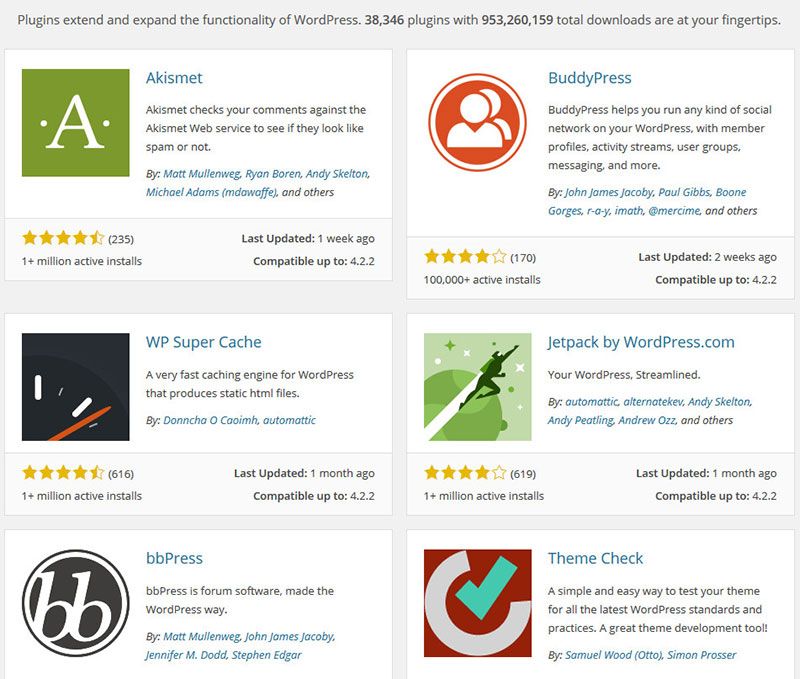Open the Akismet plugin title link
Image resolution: width=800 pixels, height=679 pixels.
coord(174,78)
